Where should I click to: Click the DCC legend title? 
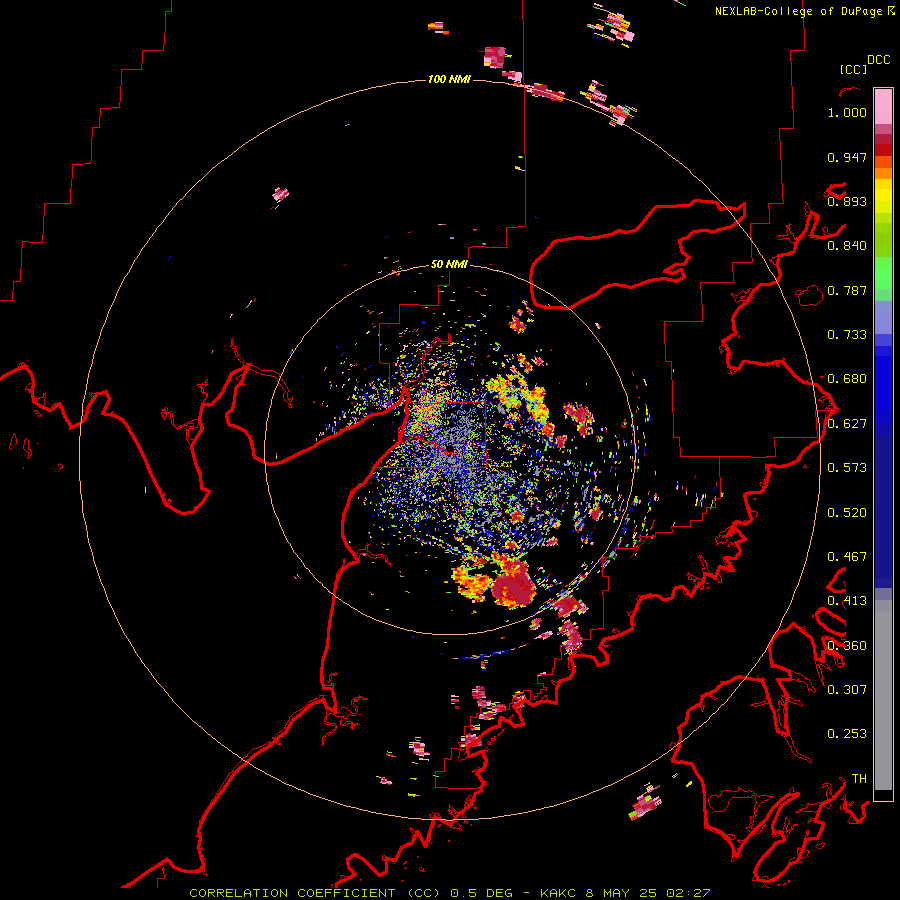click(878, 60)
